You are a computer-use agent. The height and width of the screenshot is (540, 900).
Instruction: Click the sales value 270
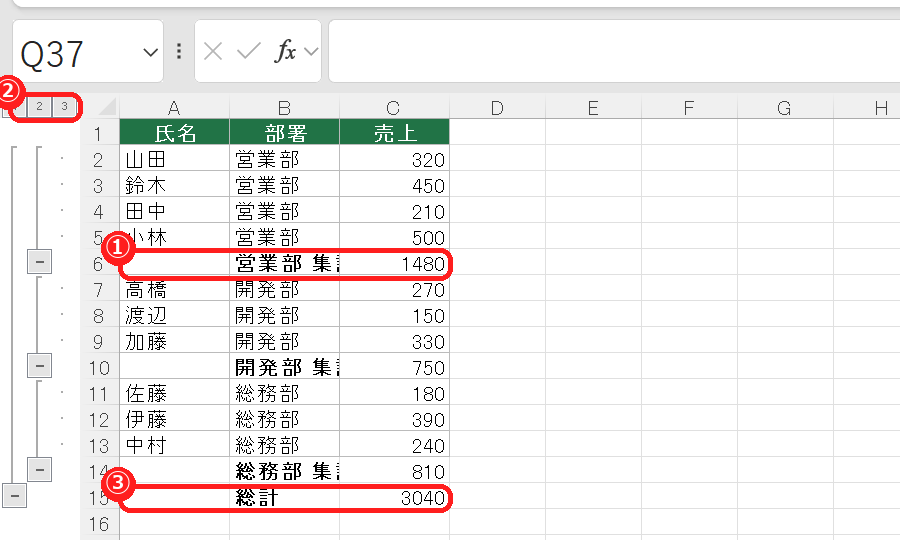394,289
